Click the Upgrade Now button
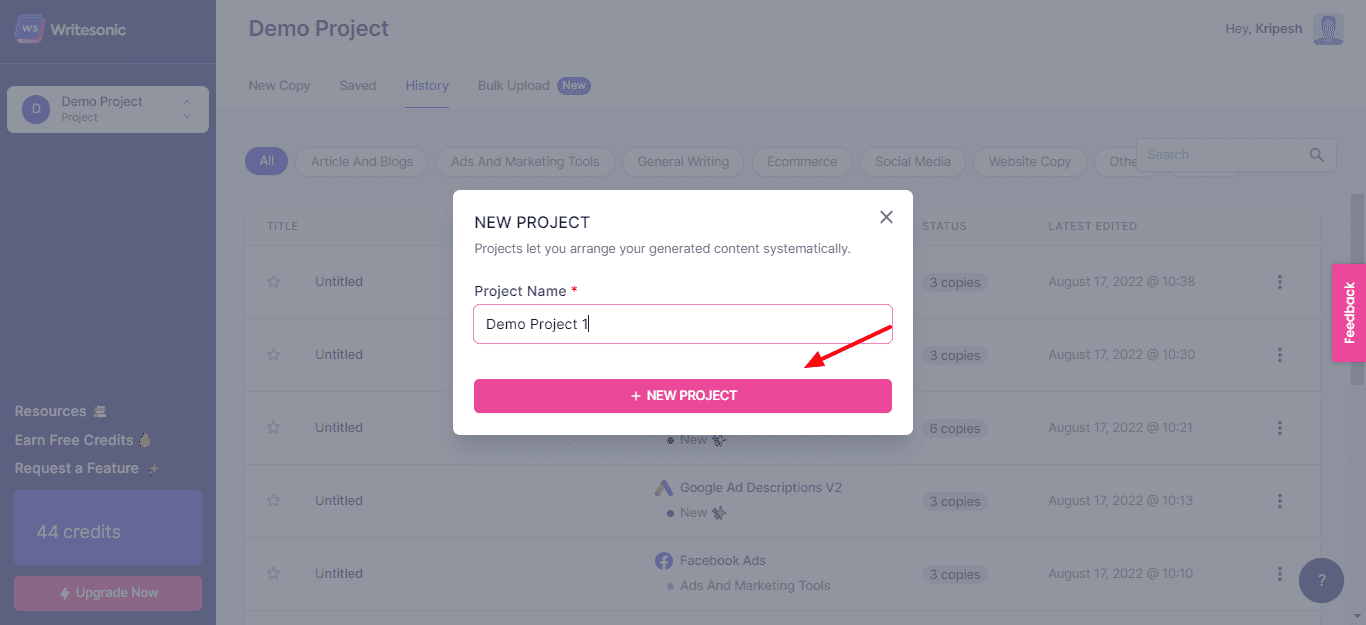Viewport: 1366px width, 625px height. click(108, 593)
